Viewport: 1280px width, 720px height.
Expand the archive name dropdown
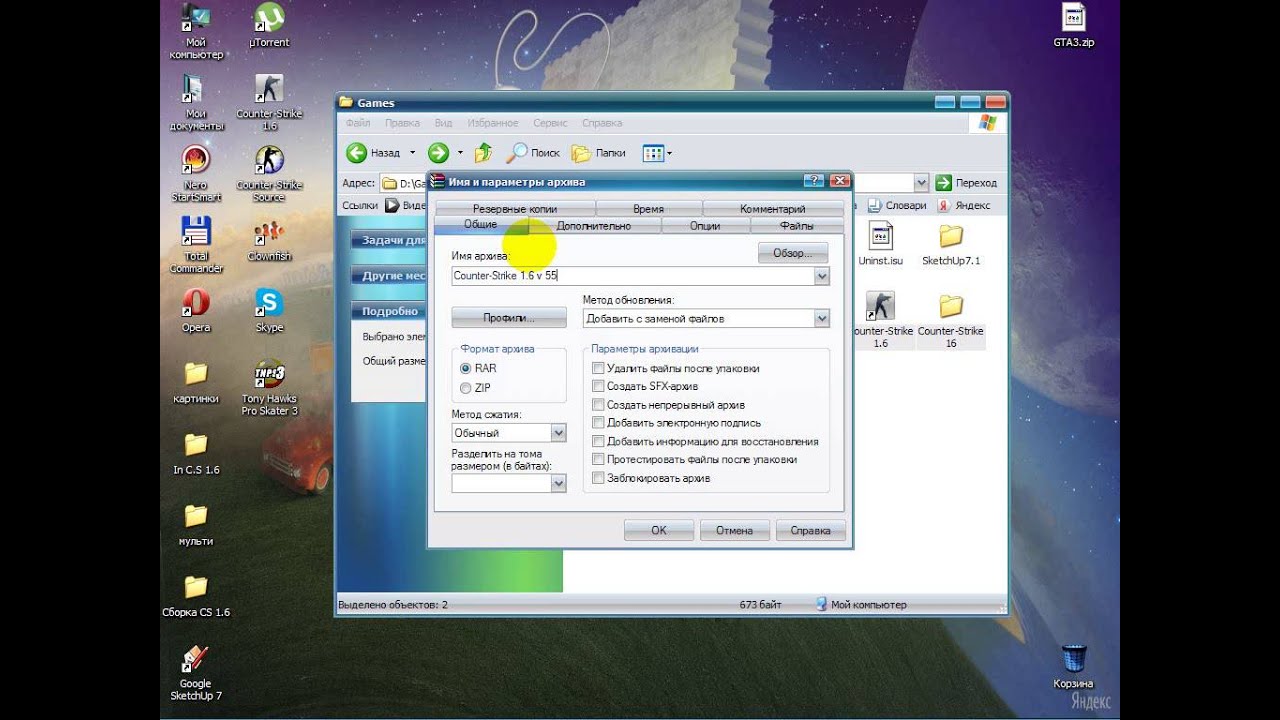click(821, 276)
